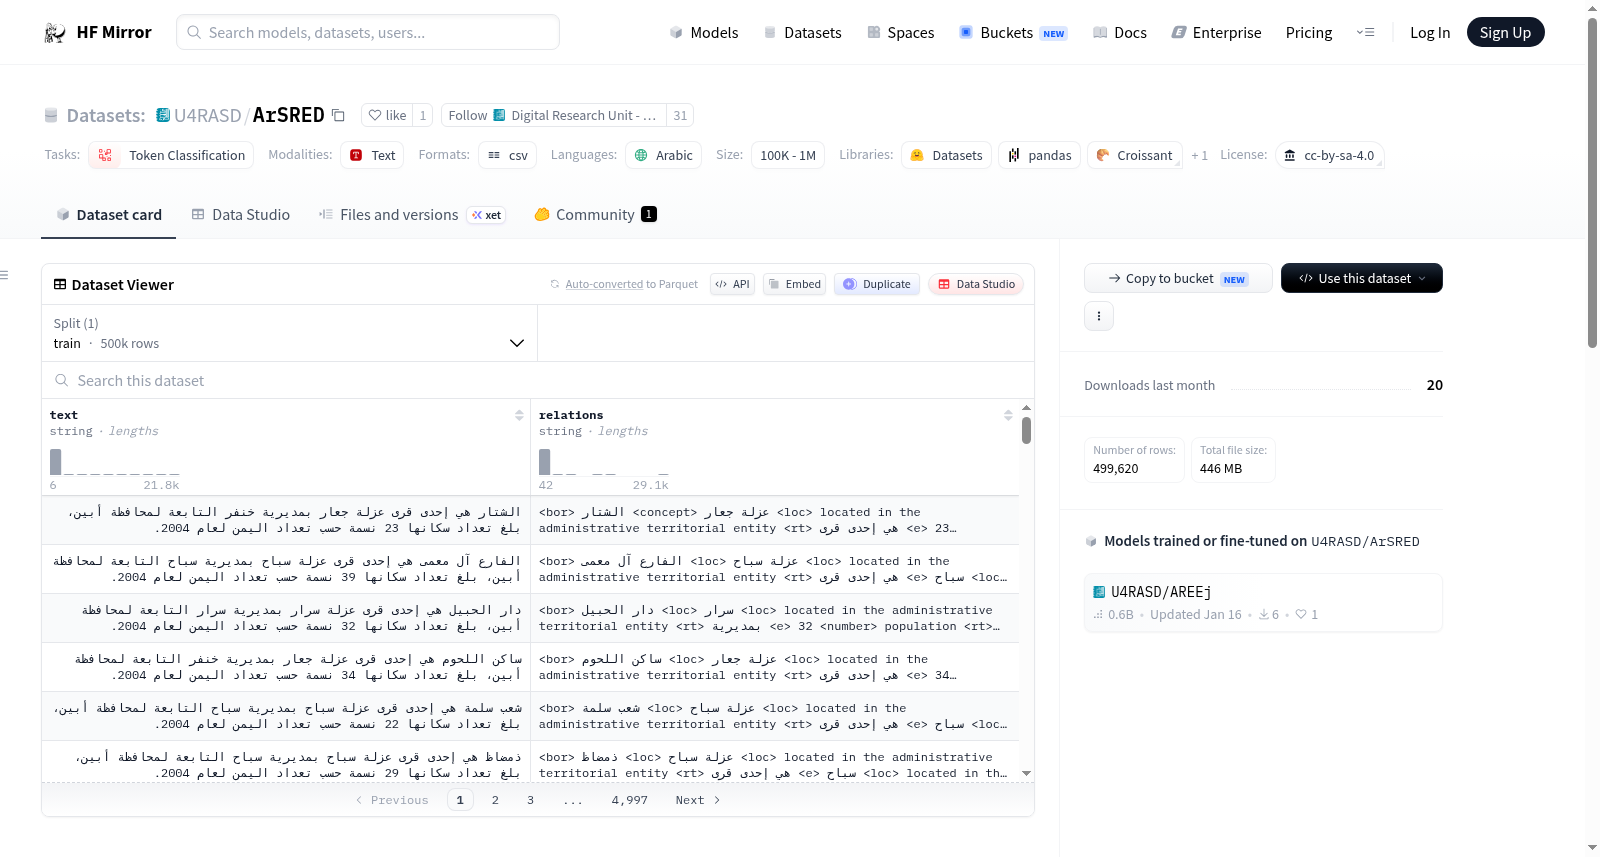
Task: Switch to the Data Studio tab
Action: tap(241, 214)
